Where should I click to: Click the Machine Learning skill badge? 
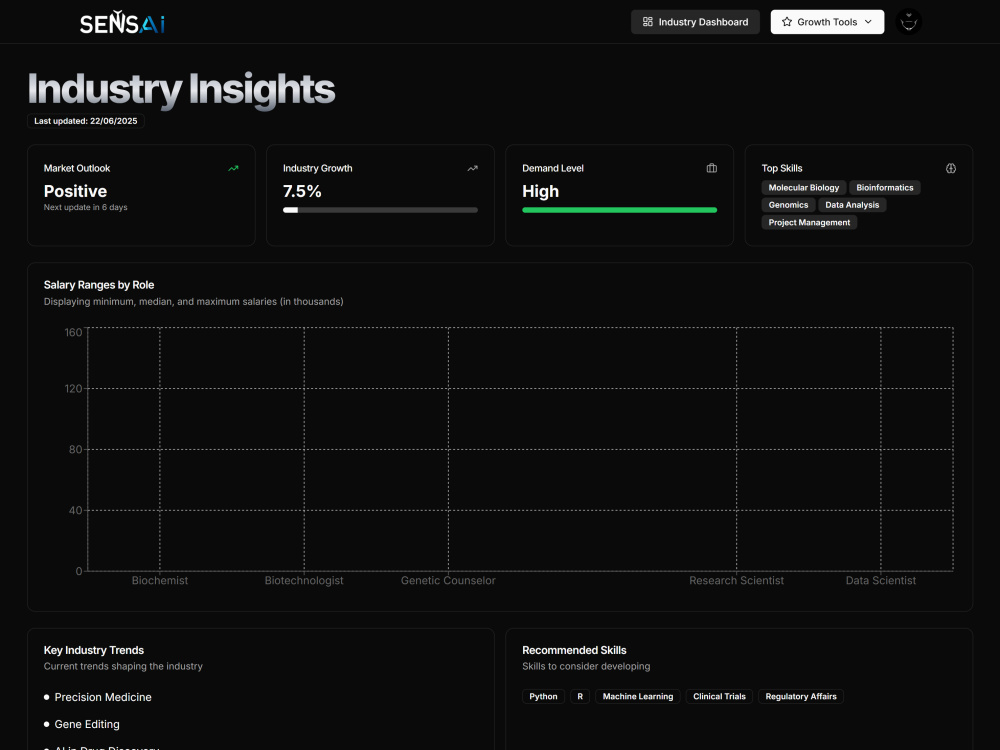pyautogui.click(x=638, y=696)
